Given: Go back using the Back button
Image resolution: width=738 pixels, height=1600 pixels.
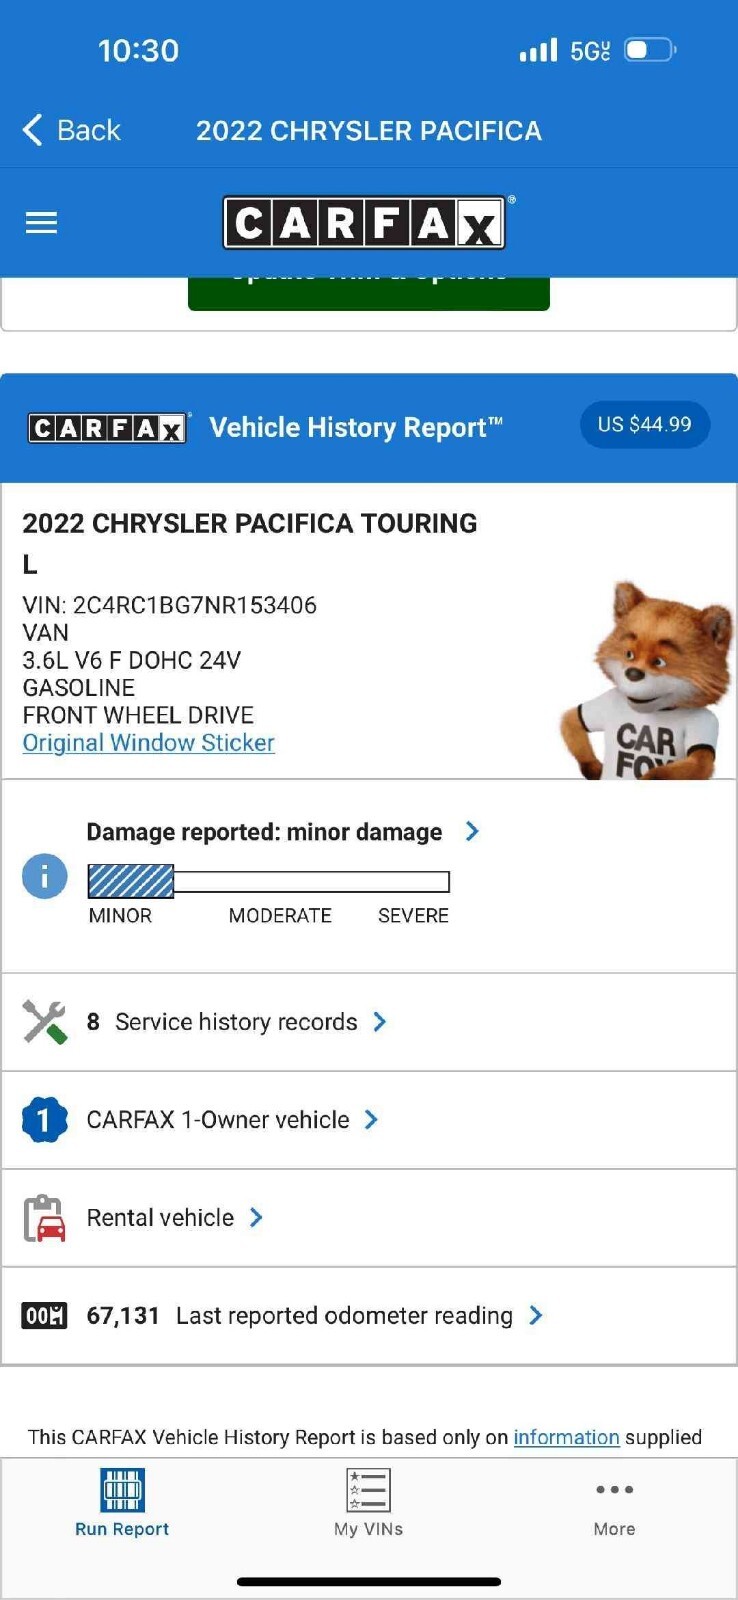Looking at the screenshot, I should (x=72, y=130).
